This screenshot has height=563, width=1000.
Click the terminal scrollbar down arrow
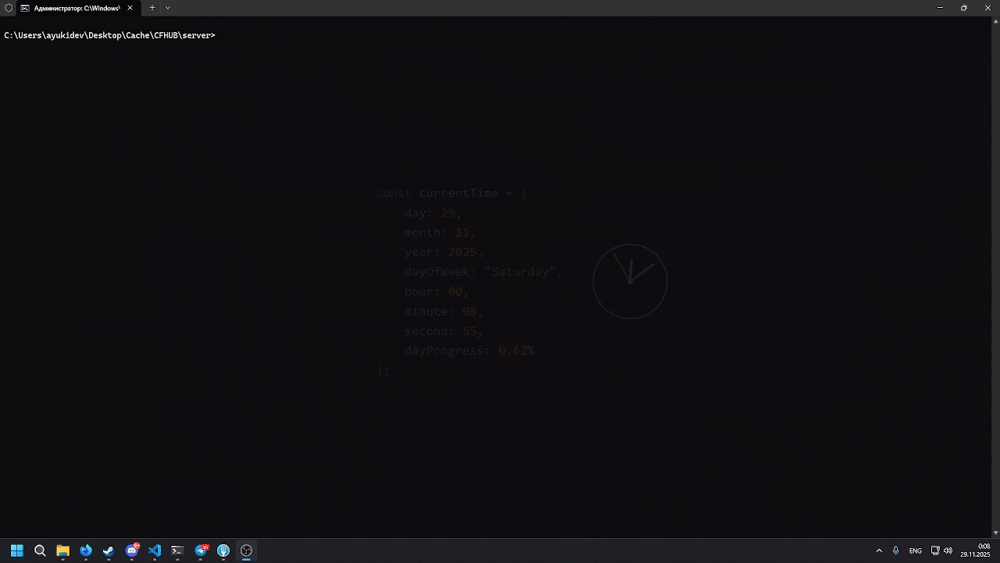[x=996, y=532]
